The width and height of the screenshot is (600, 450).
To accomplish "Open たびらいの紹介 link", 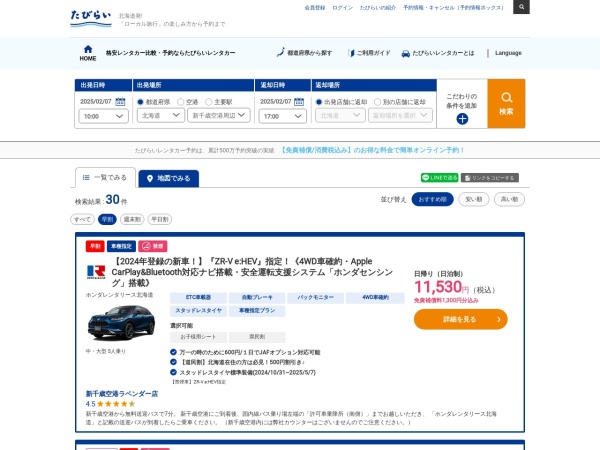I will pos(378,8).
